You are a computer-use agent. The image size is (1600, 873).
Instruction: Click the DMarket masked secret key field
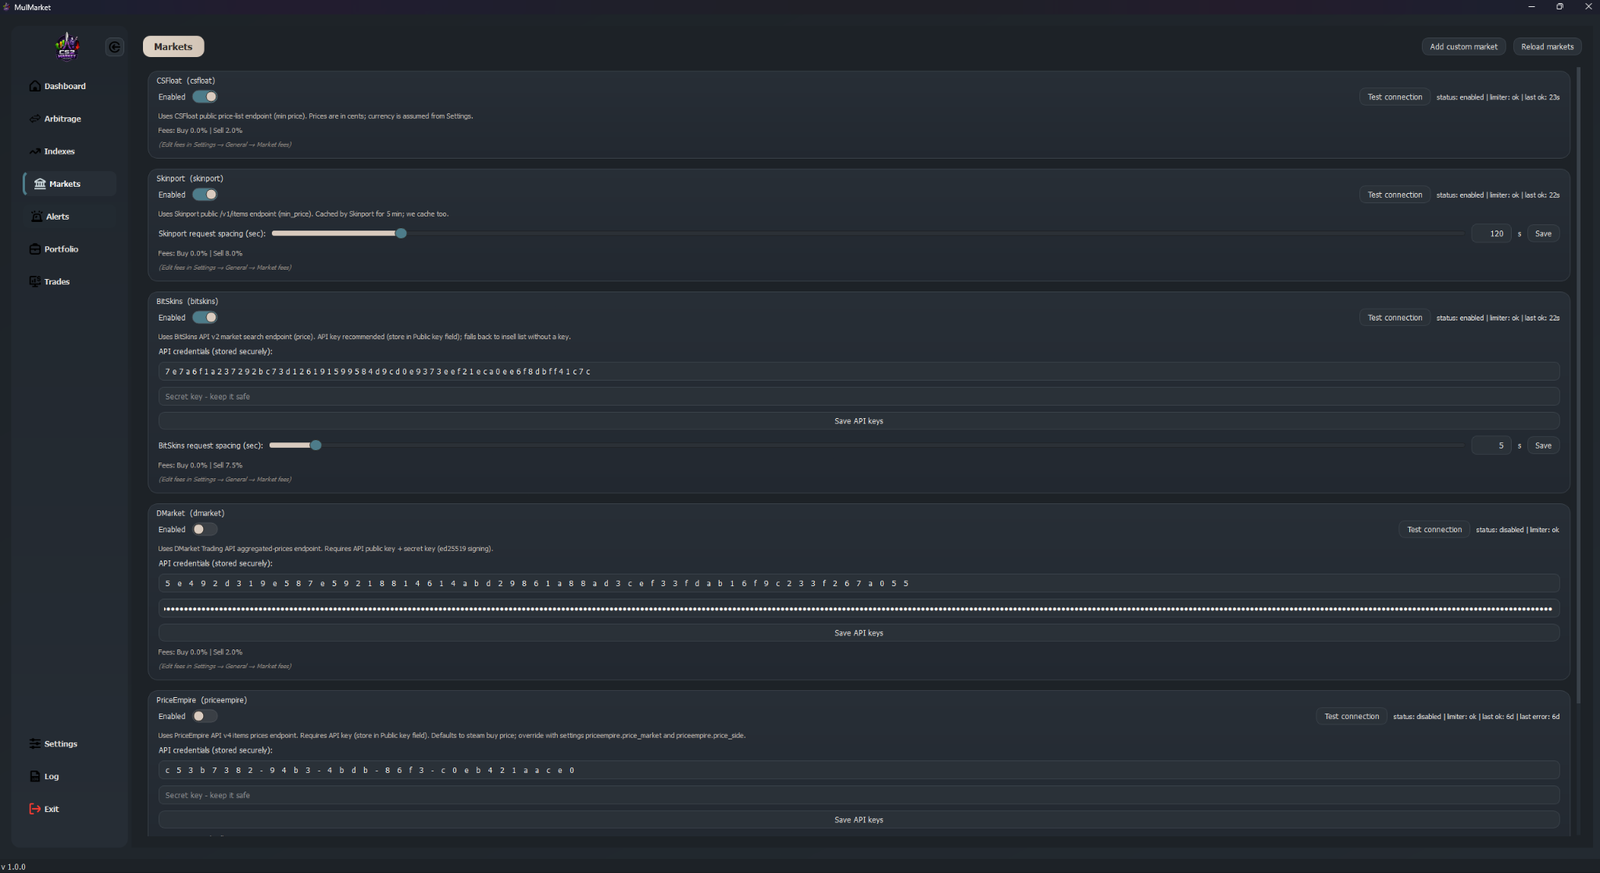click(x=859, y=609)
